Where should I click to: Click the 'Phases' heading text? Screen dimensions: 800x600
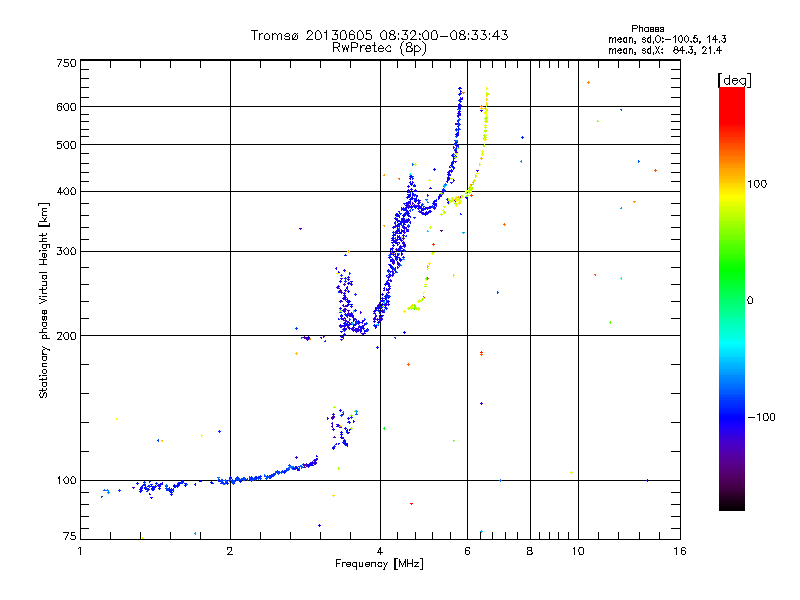[647, 29]
